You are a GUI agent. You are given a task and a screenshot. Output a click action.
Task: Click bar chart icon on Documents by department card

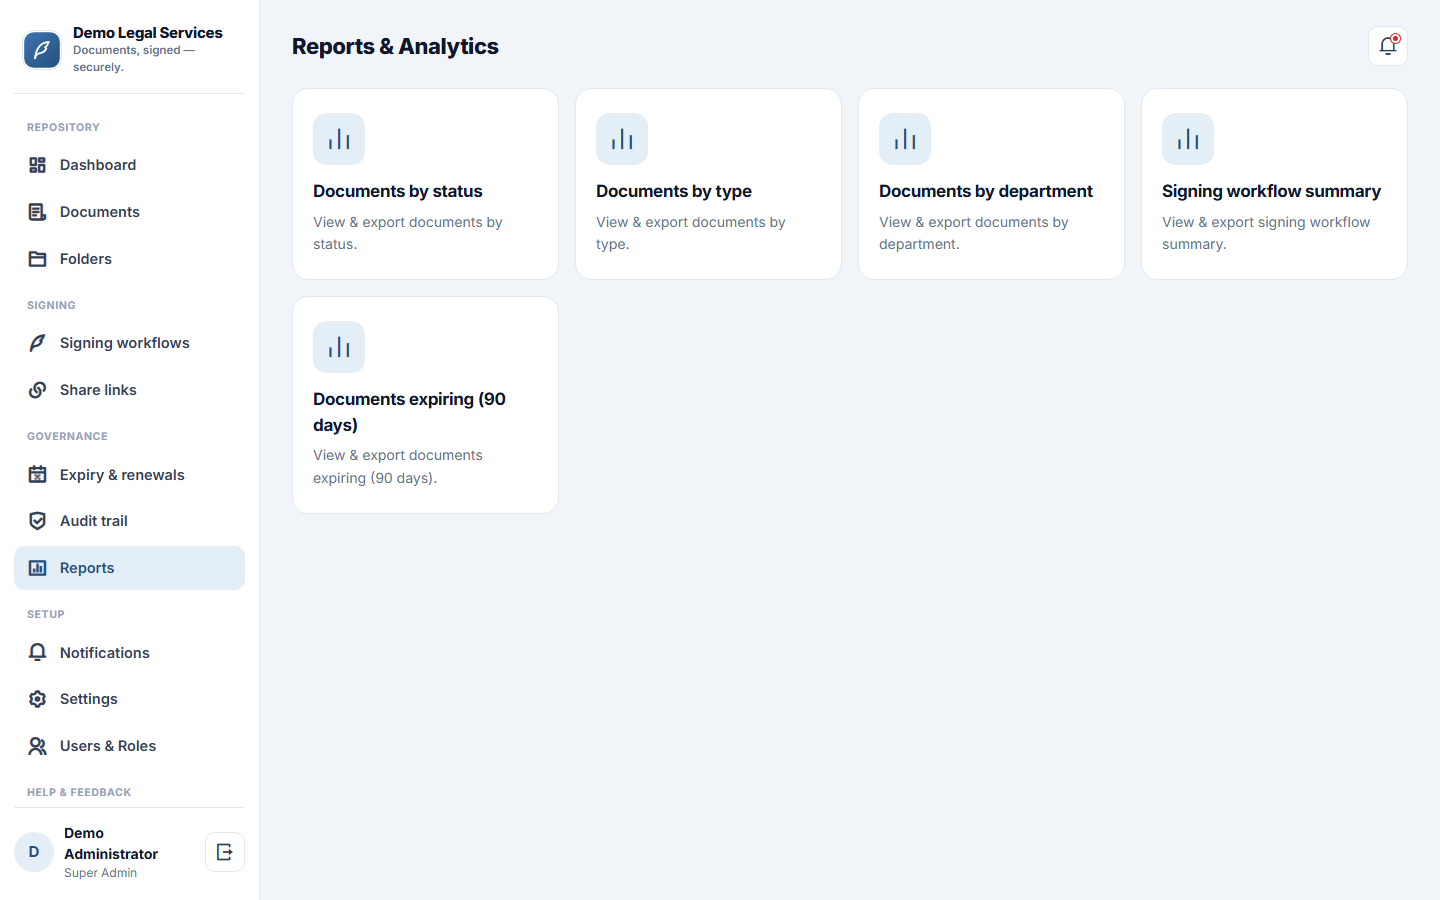[905, 139]
